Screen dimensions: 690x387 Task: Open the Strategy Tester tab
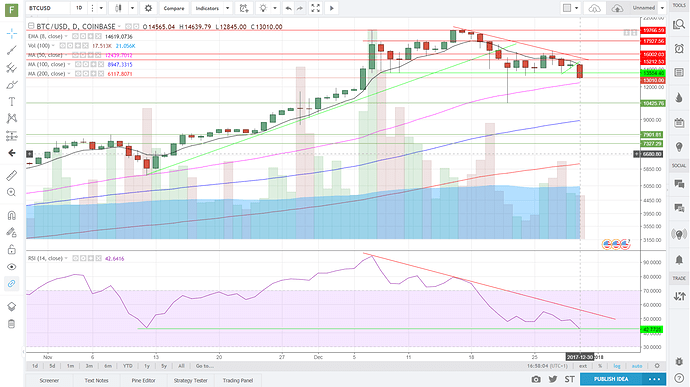coord(191,380)
